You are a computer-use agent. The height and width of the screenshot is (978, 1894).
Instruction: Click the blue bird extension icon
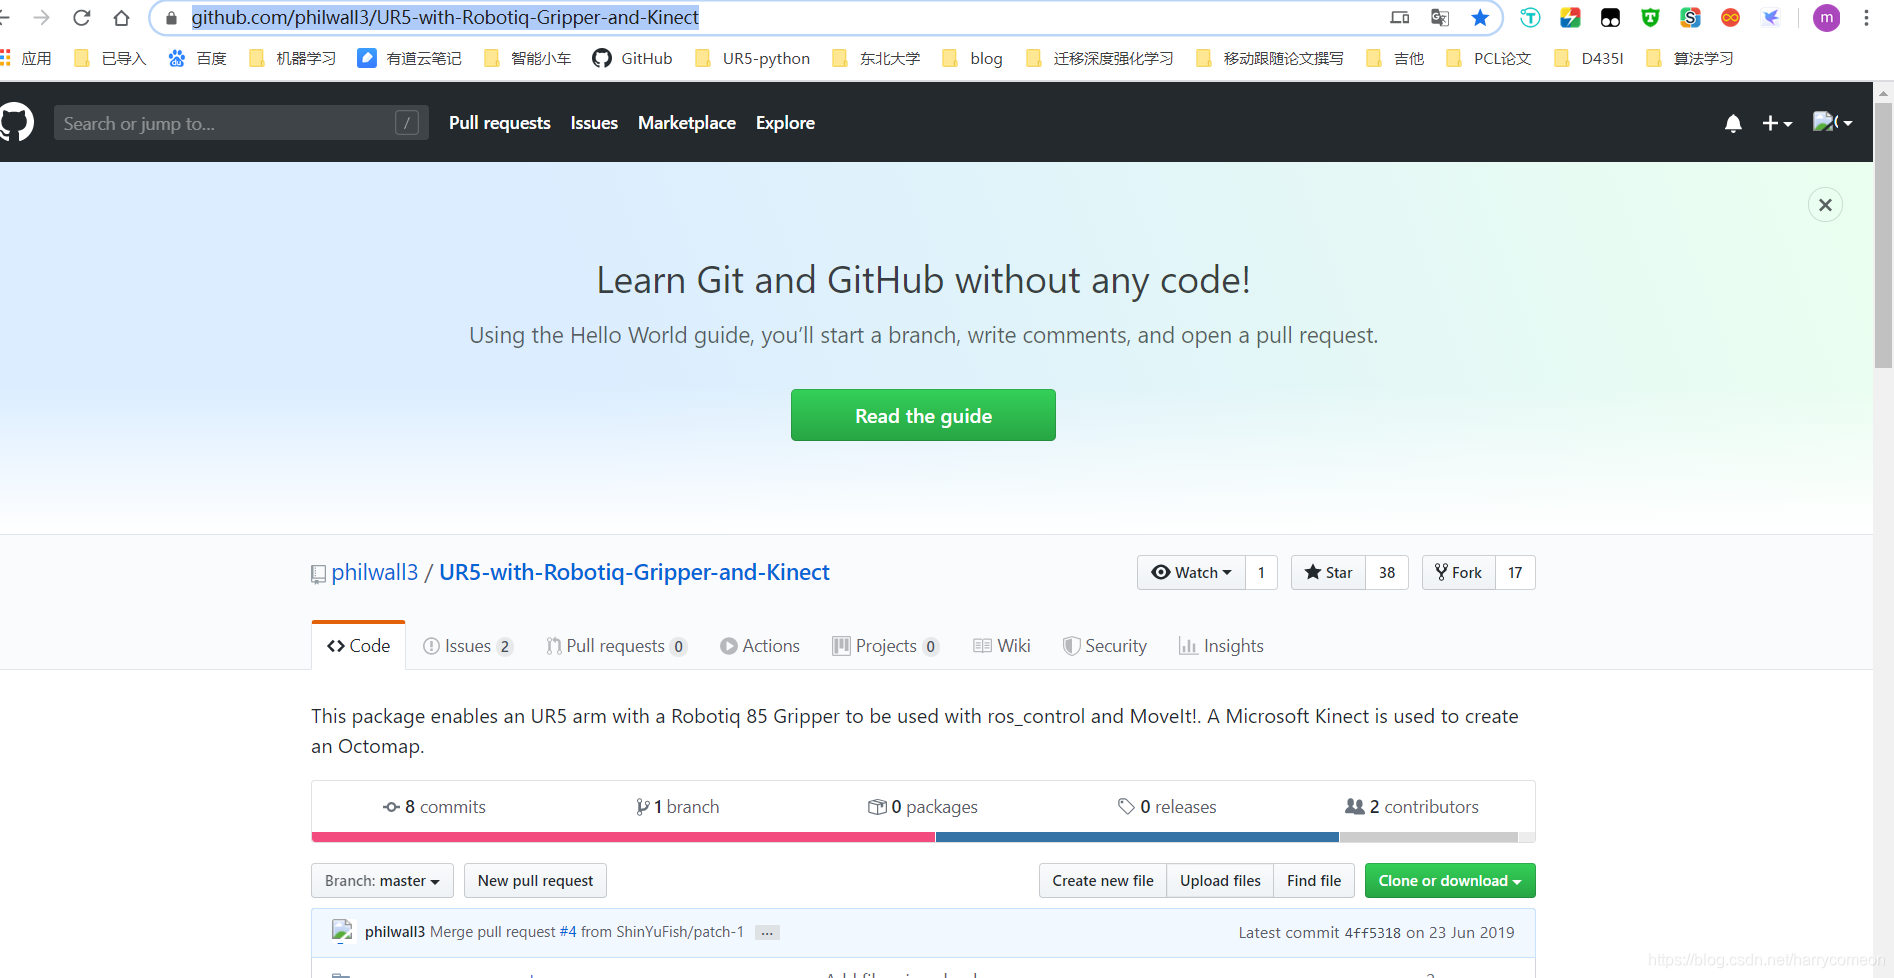coord(1771,18)
